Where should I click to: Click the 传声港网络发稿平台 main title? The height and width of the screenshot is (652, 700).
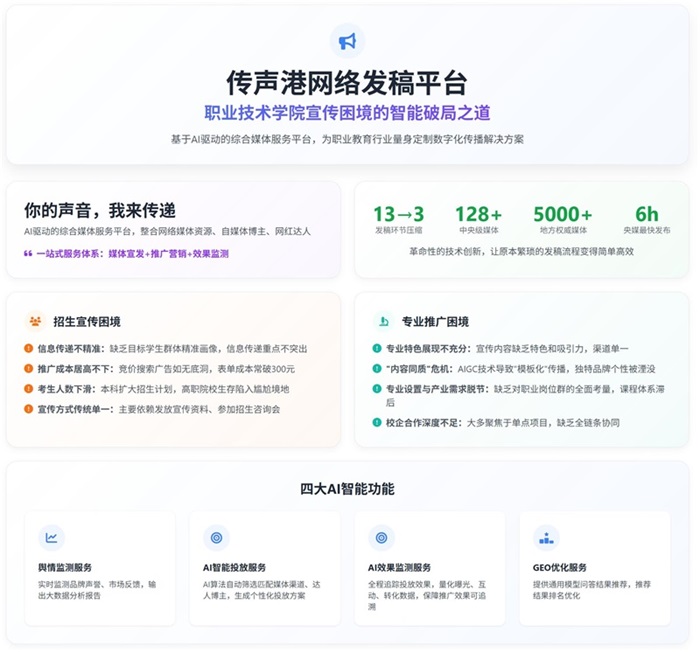[347, 82]
